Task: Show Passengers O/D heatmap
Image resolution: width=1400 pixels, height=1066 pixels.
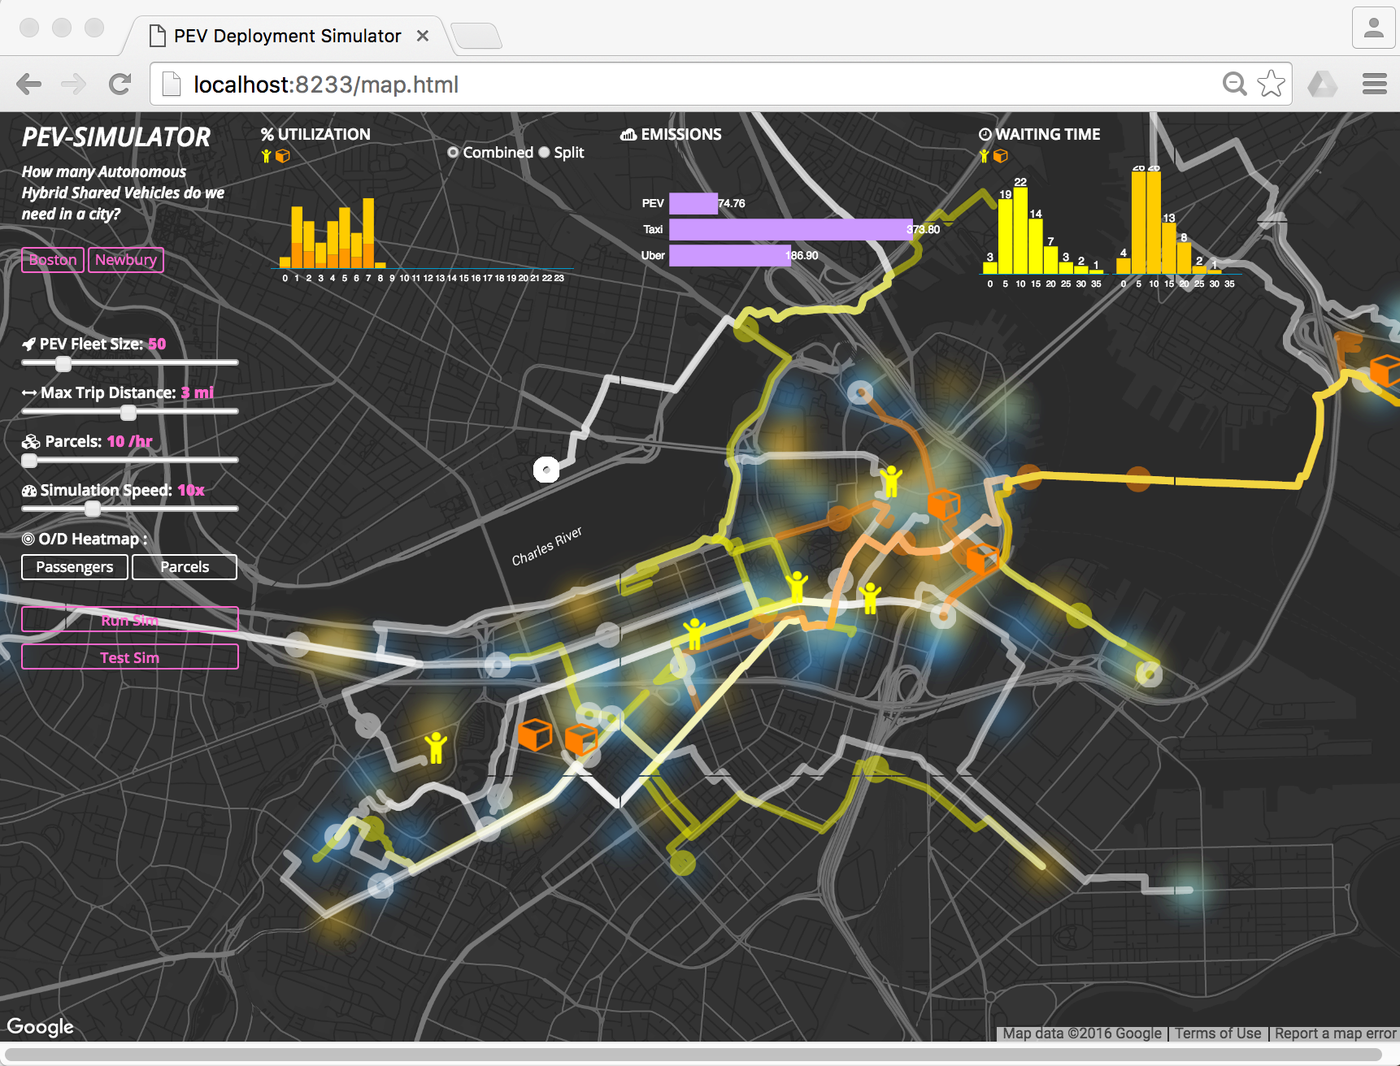Action: [x=75, y=567]
